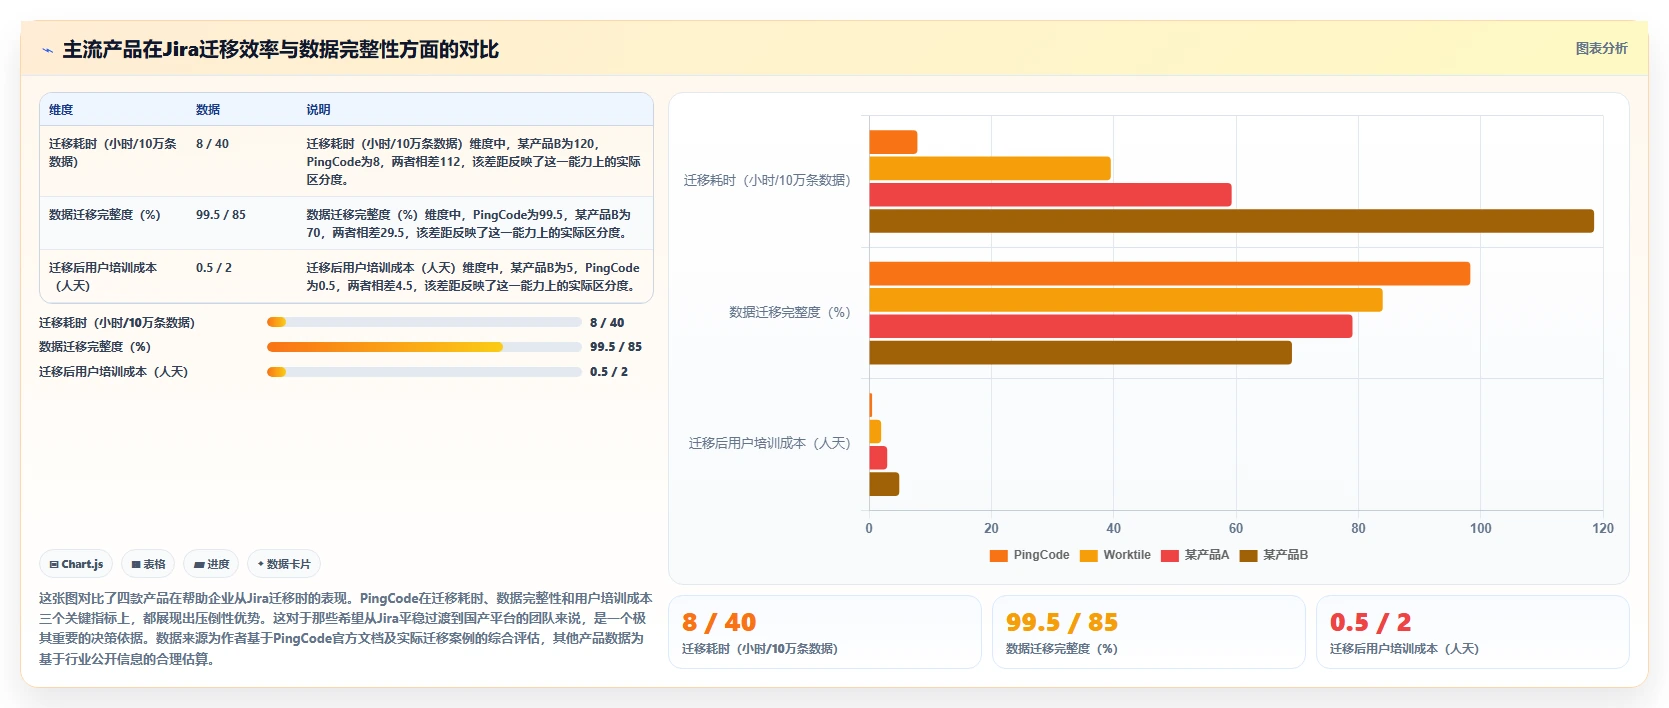This screenshot has width=1669, height=708.
Task: Click table row label 数据迁移完整度（%）
Action: point(105,215)
